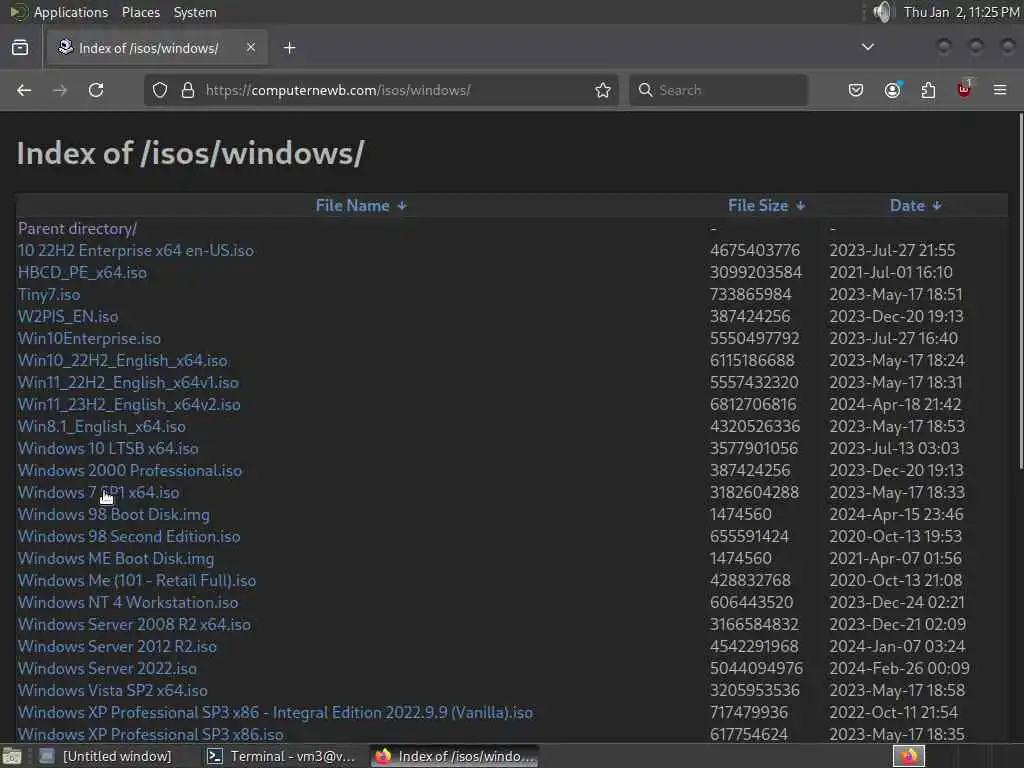Download Win11_22H2_English_x64v1.iso
The image size is (1024, 768).
128,383
